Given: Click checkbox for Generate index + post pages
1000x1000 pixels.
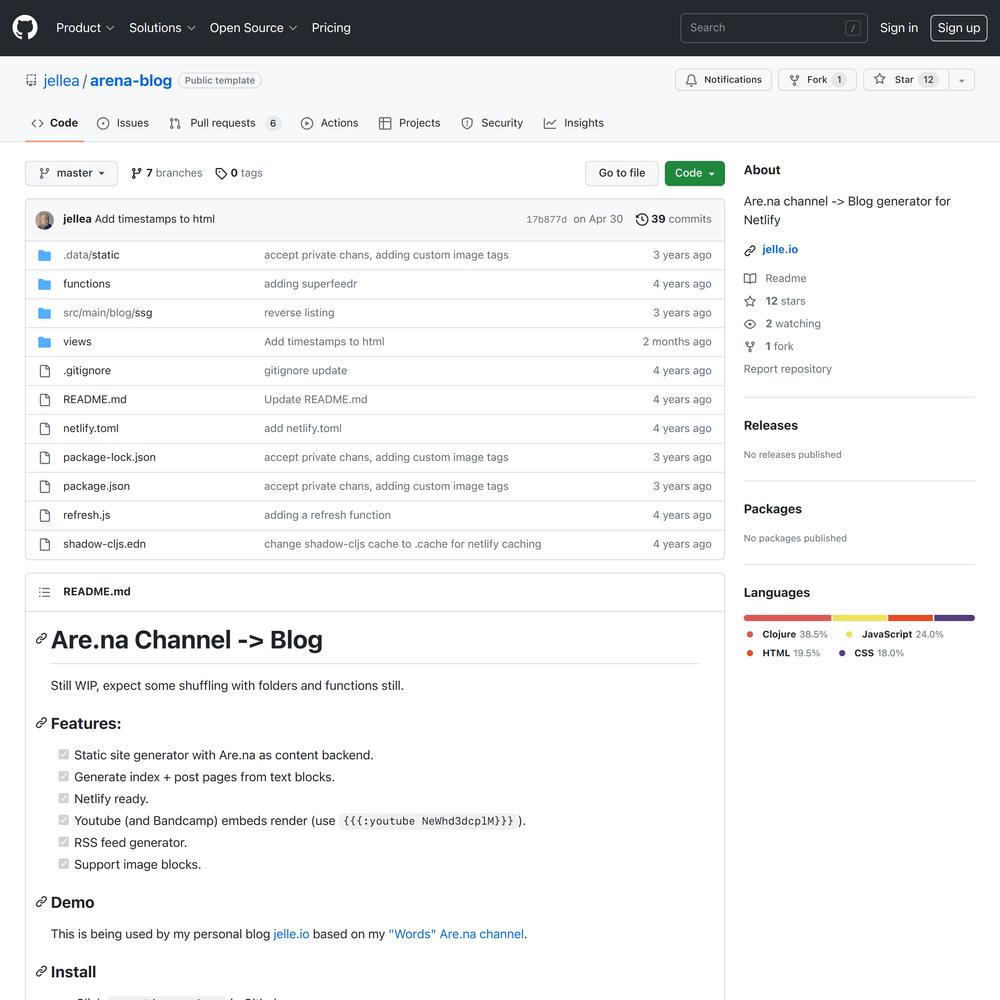Looking at the screenshot, I should coord(64,776).
